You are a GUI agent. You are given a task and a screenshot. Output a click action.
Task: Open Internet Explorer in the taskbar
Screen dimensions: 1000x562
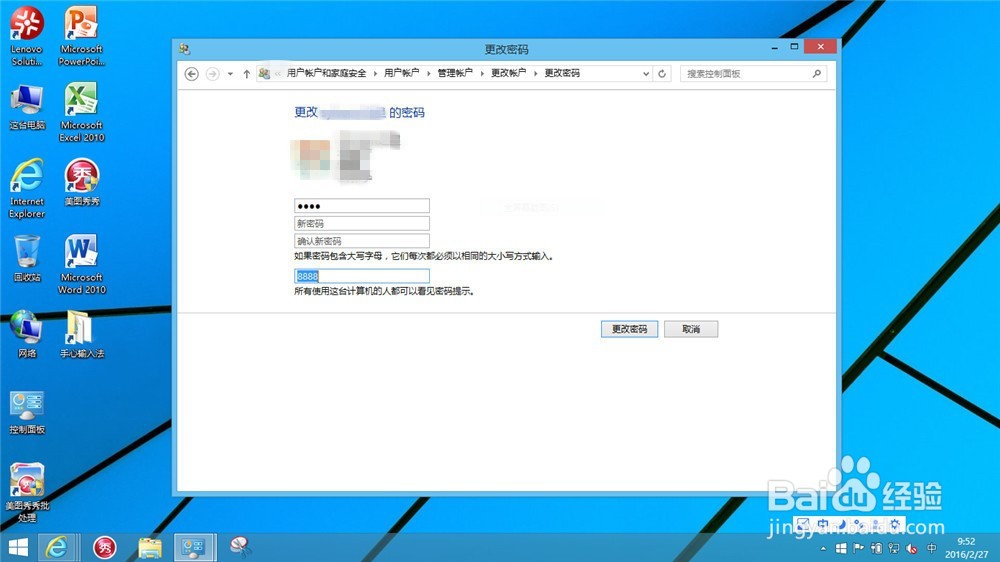57,547
